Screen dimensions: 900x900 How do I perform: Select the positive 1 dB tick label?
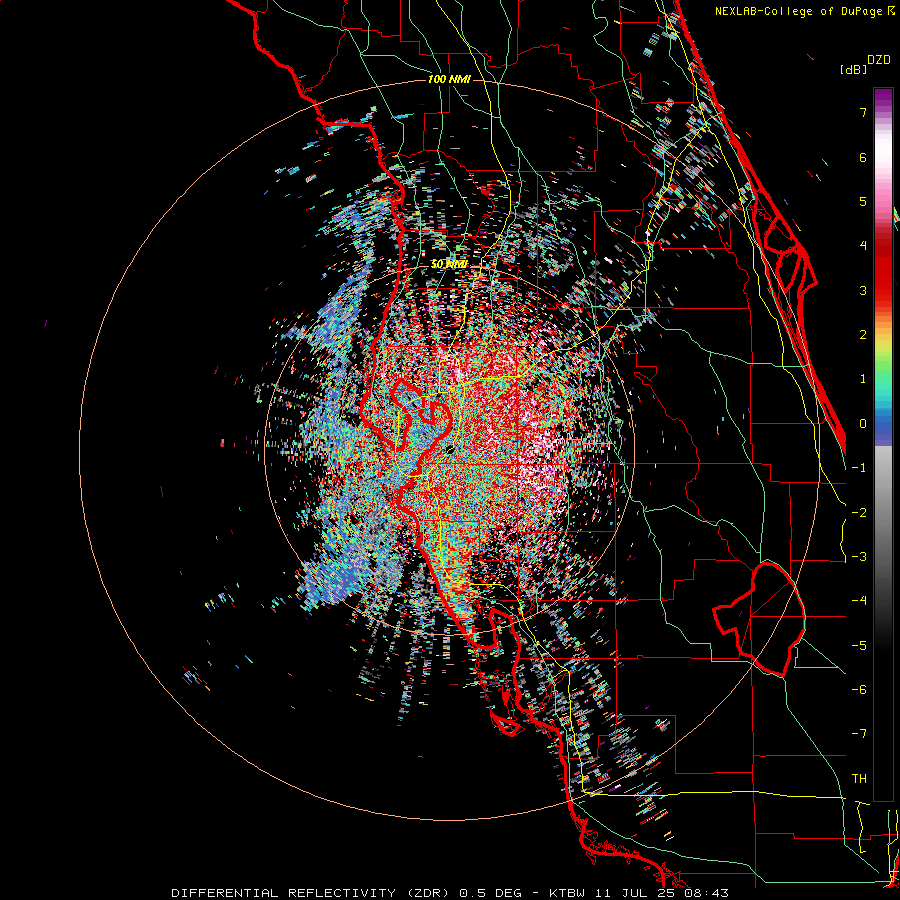click(x=863, y=379)
